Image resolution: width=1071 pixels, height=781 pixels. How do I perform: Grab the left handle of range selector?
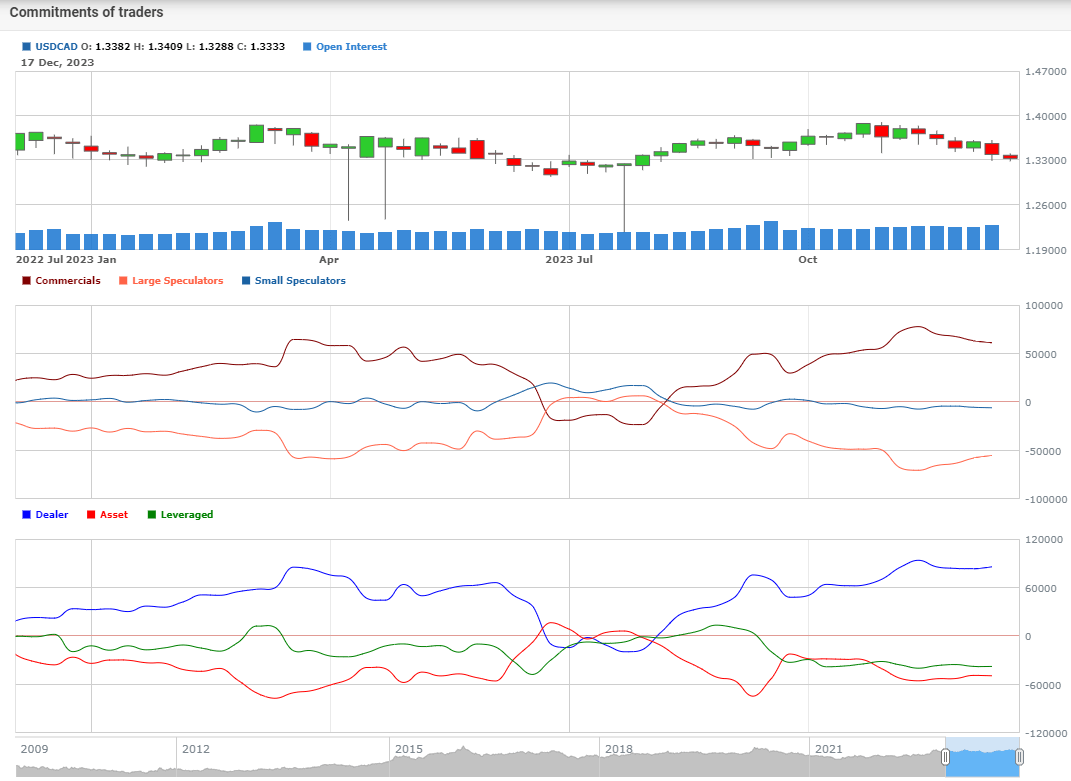click(x=945, y=758)
